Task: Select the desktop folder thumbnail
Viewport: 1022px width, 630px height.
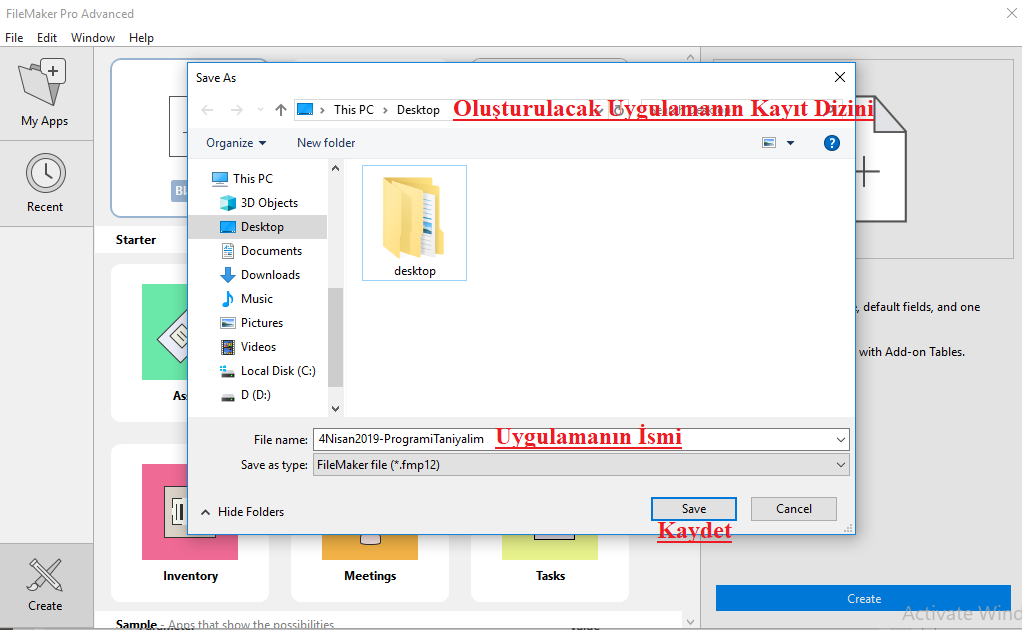Action: pos(415,223)
